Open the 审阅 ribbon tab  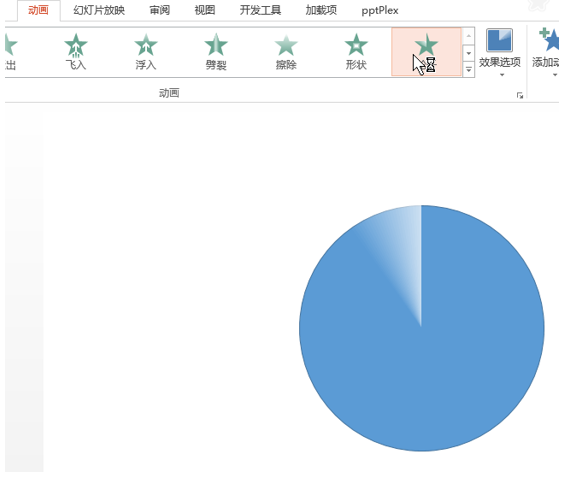[160, 10]
